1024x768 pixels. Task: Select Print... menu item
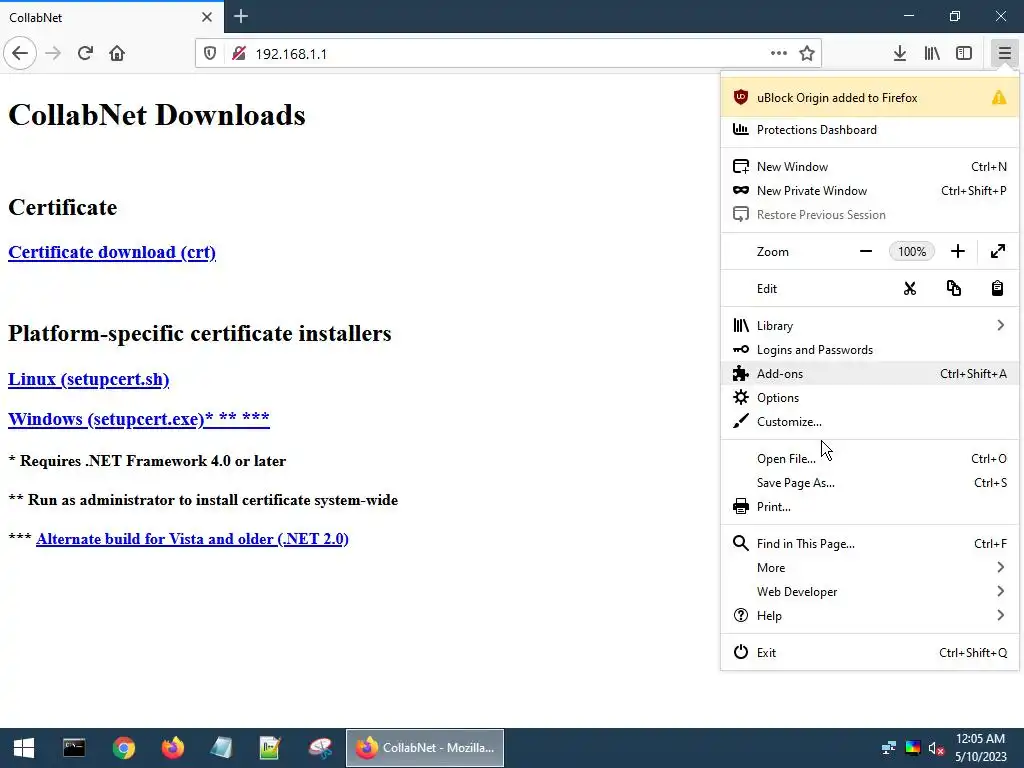(x=869, y=507)
